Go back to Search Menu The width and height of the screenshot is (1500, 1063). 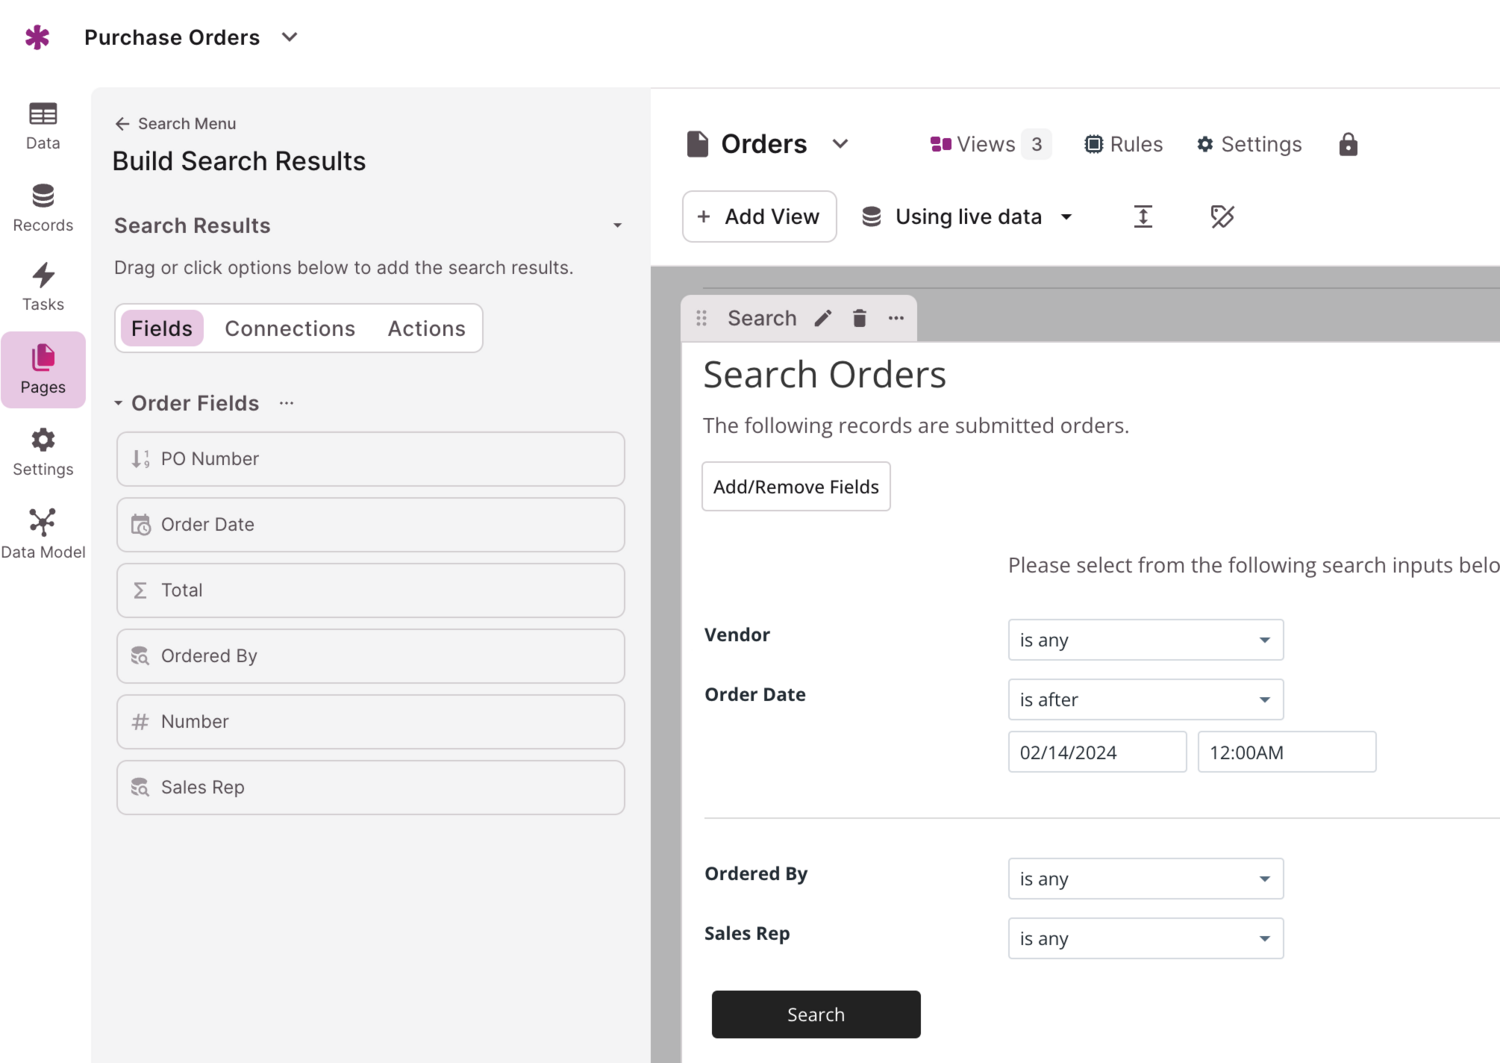coord(176,123)
